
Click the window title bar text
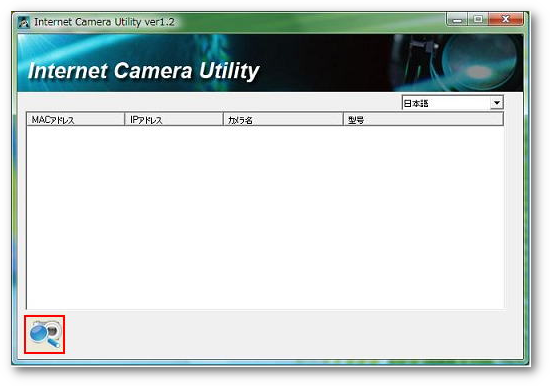coord(104,22)
